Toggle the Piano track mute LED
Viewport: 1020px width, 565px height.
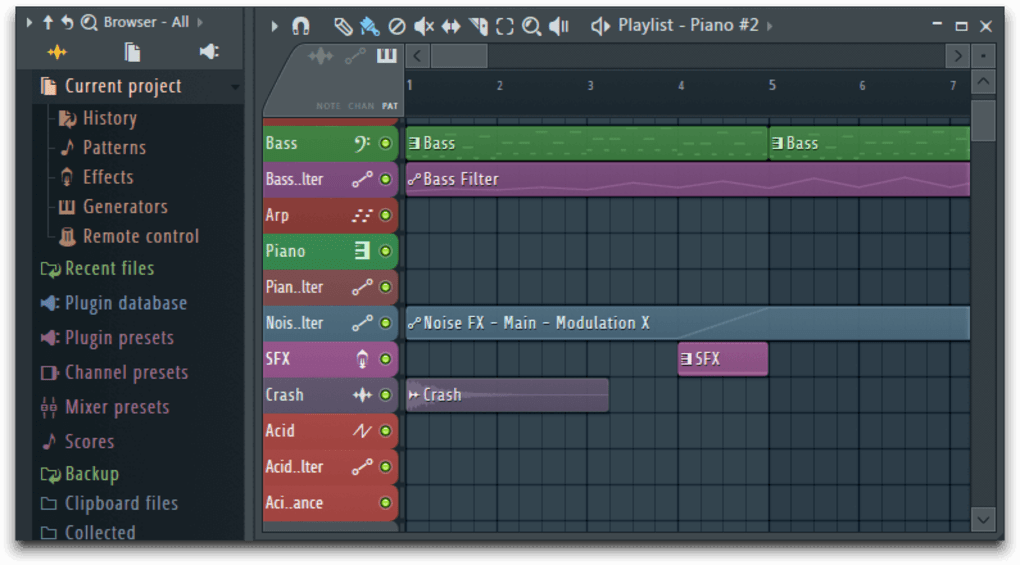[x=385, y=251]
